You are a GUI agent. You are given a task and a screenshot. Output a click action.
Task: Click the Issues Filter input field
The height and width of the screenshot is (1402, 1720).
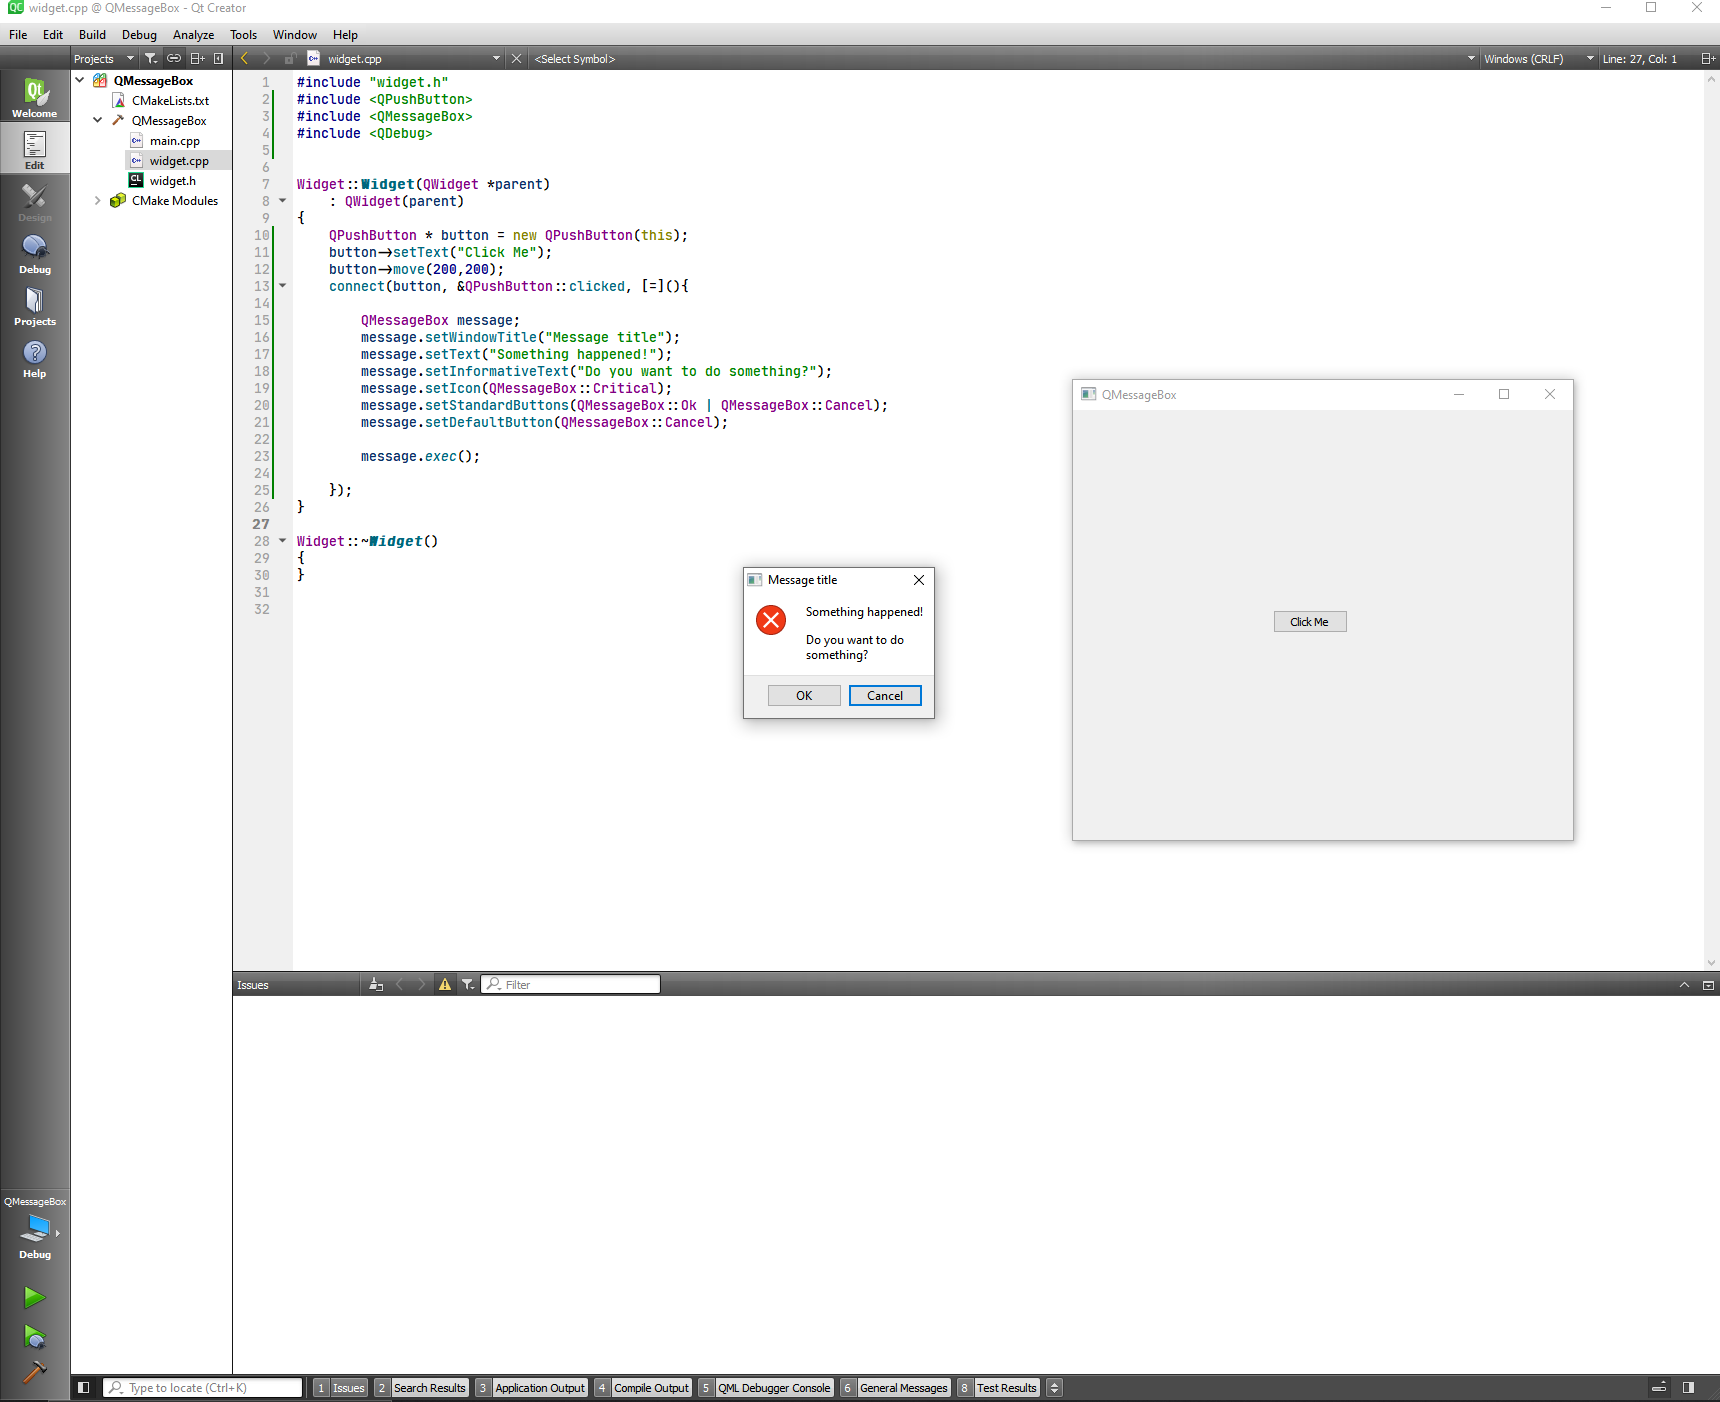(571, 984)
